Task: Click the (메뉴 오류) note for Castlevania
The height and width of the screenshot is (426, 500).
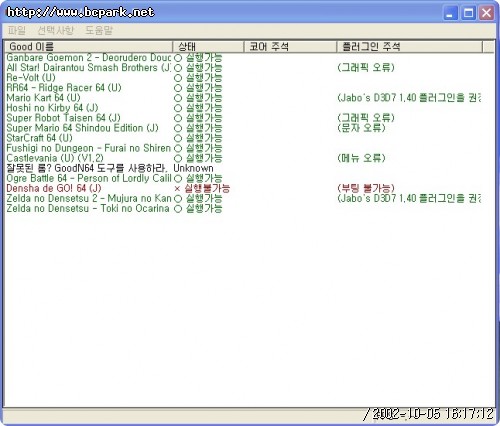Action: pos(361,158)
